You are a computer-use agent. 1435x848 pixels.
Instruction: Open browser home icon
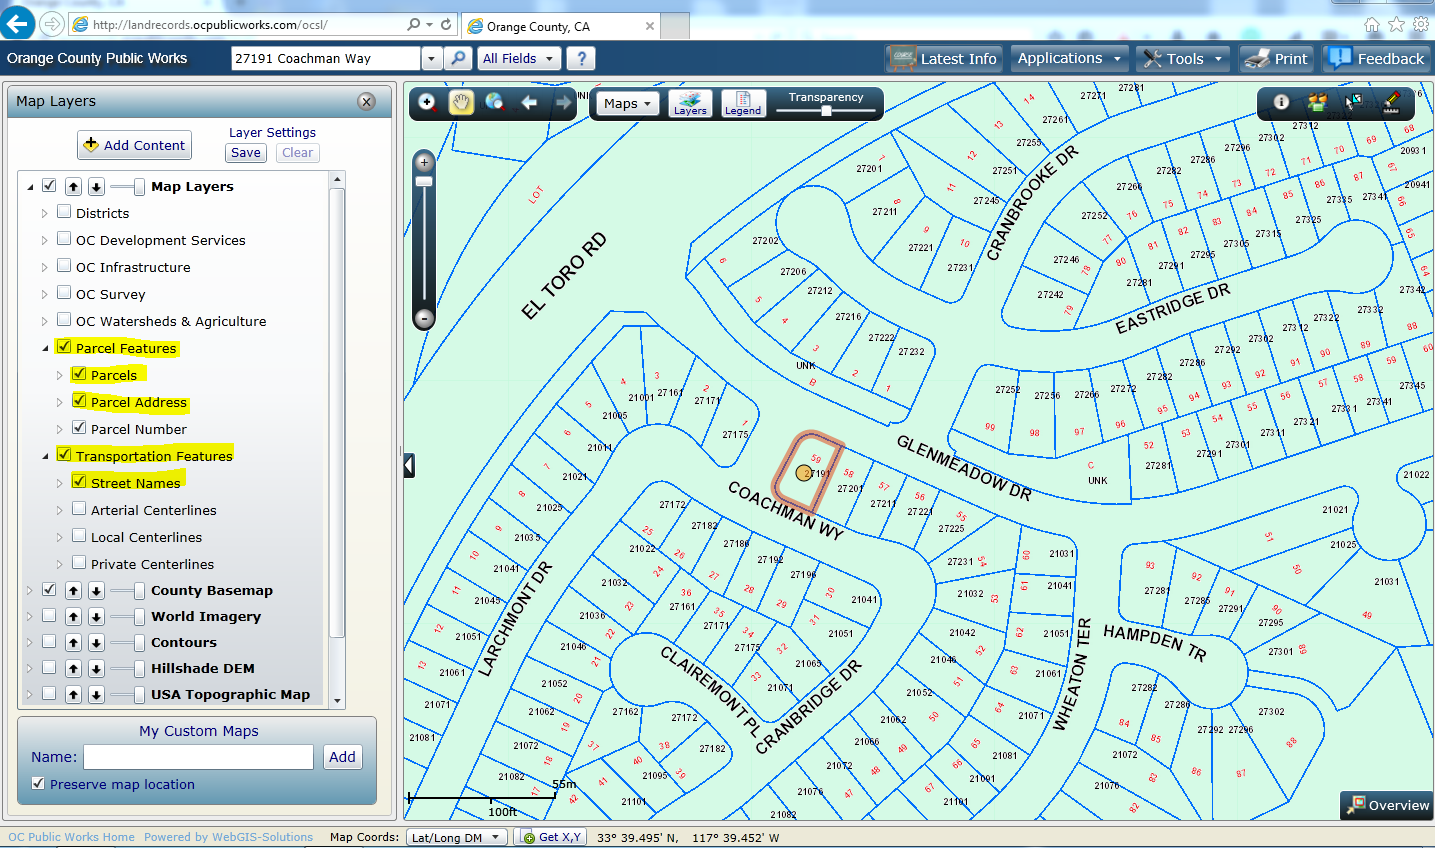[1372, 24]
